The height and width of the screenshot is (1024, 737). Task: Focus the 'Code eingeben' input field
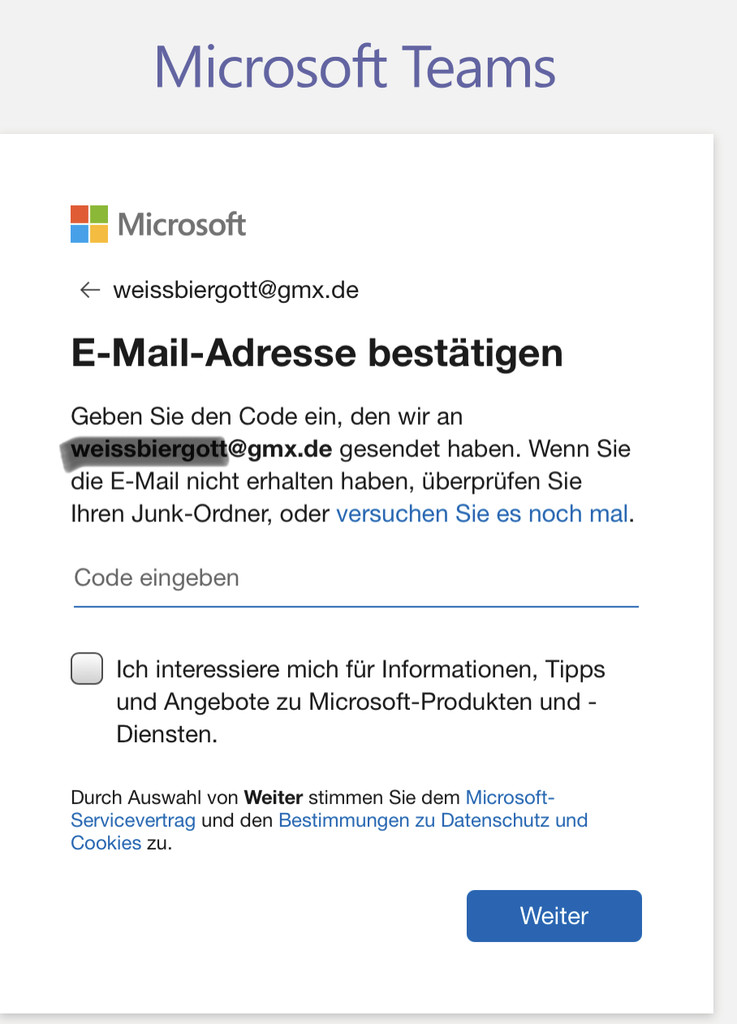(356, 580)
